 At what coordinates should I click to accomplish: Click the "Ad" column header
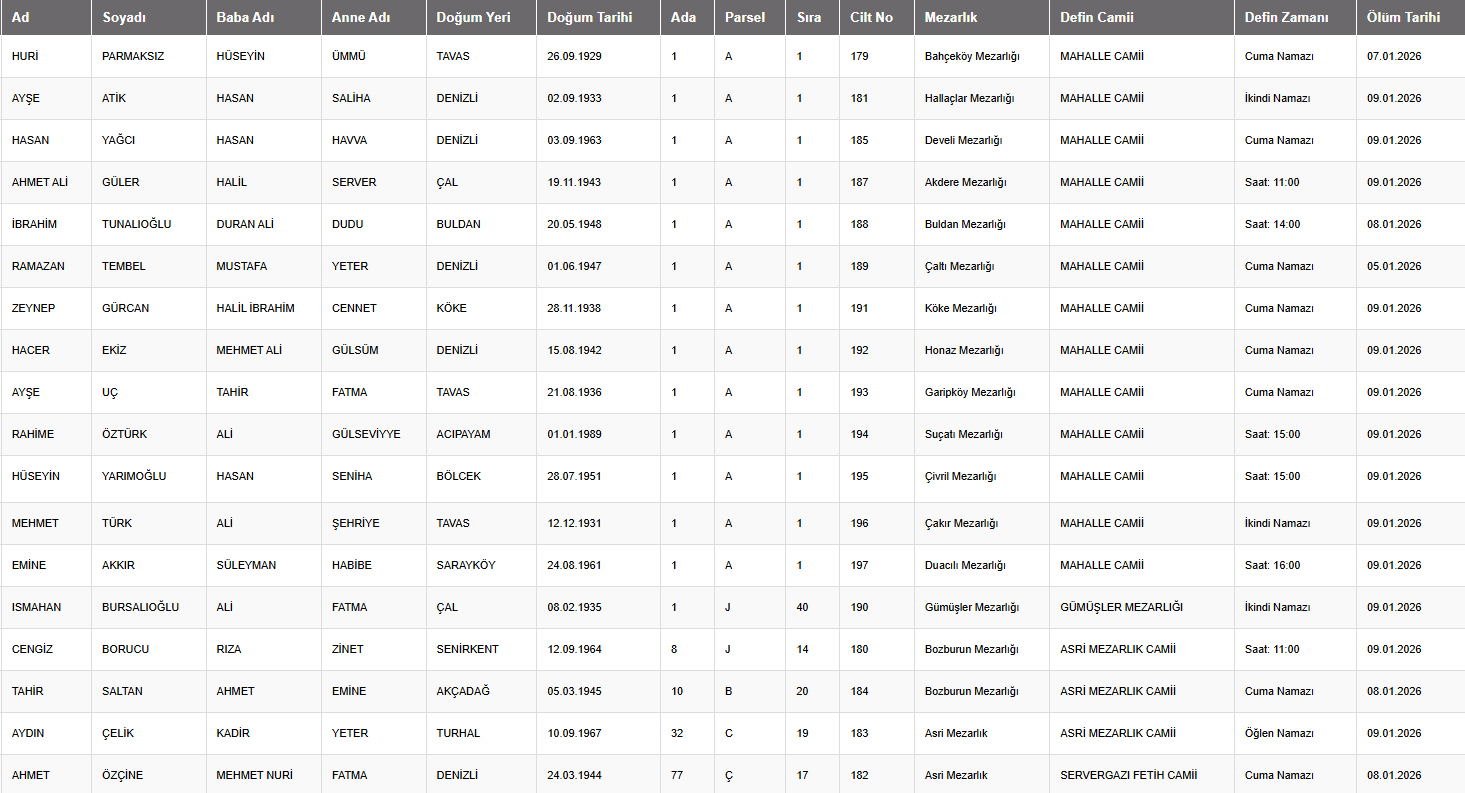click(21, 17)
